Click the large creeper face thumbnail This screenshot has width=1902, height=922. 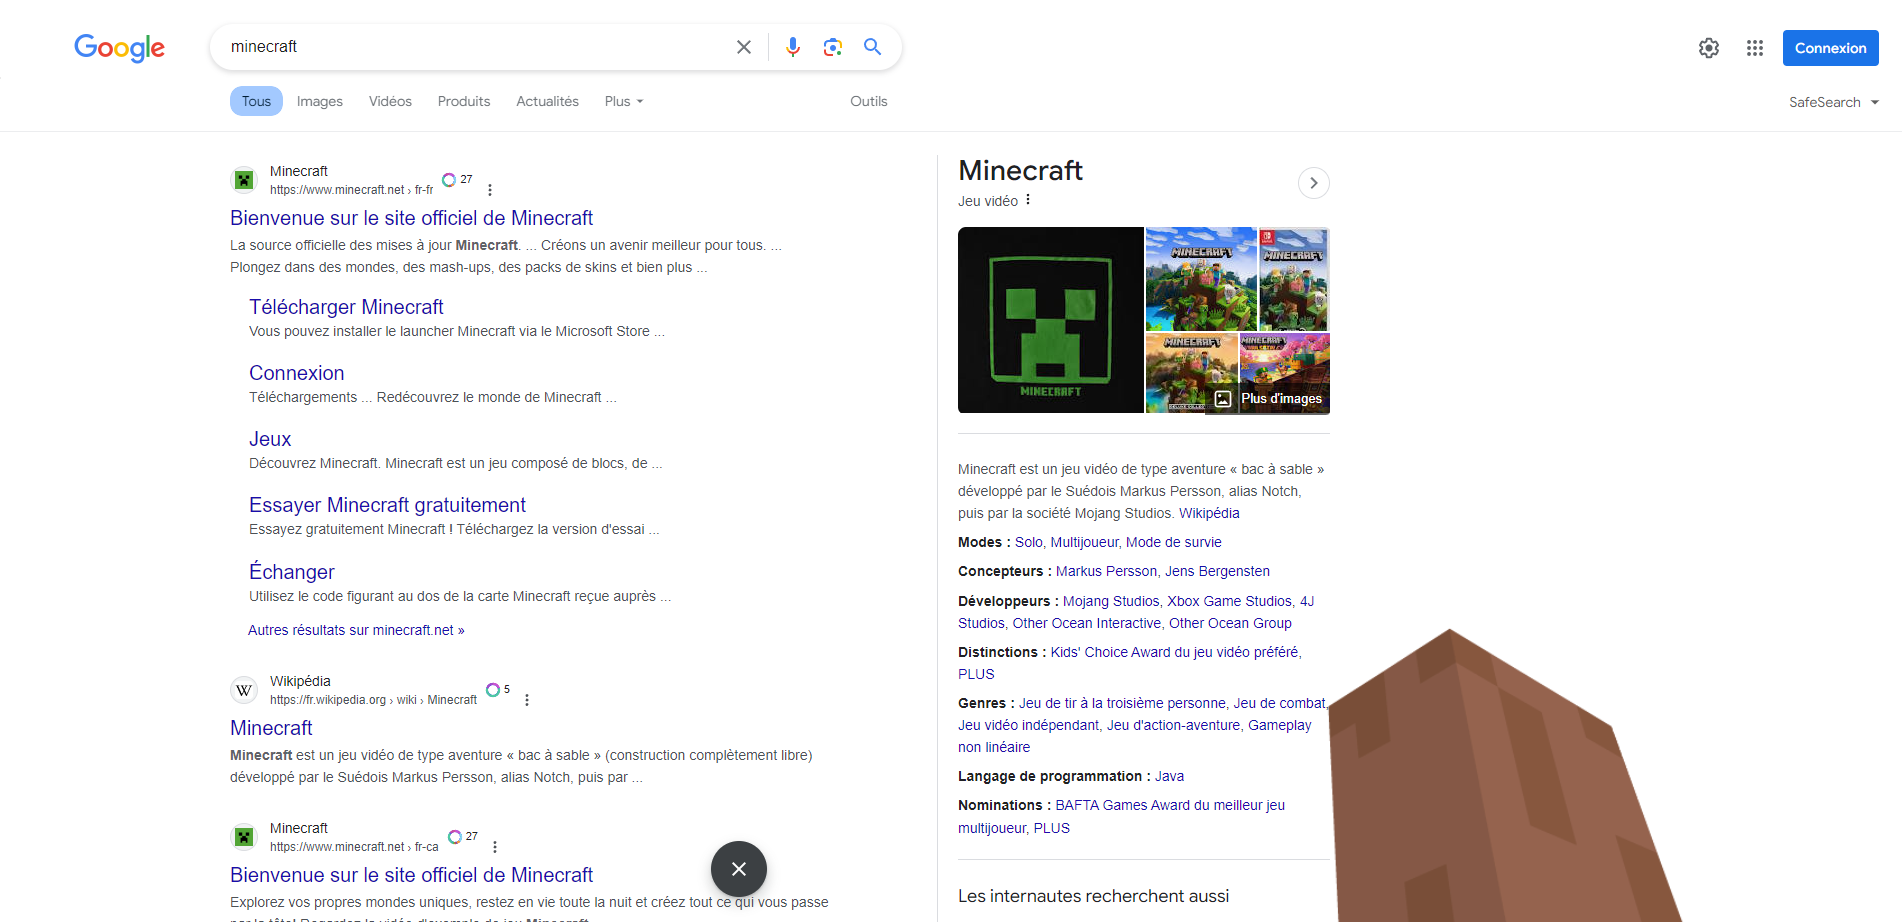[1050, 320]
